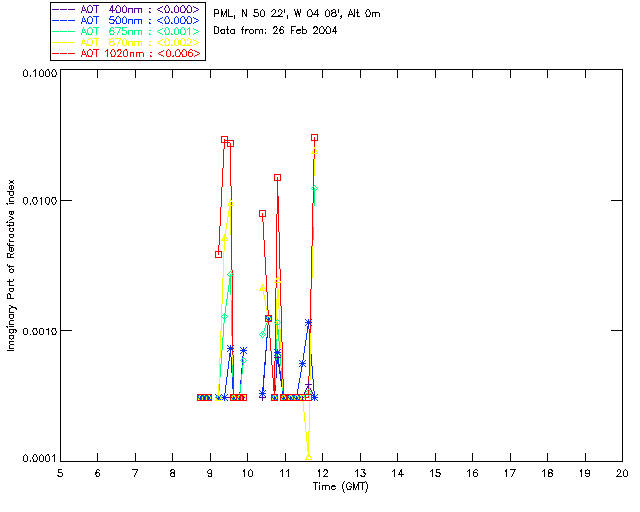
Task: Select the red square marker peak near 10.8
Action: click(x=278, y=177)
